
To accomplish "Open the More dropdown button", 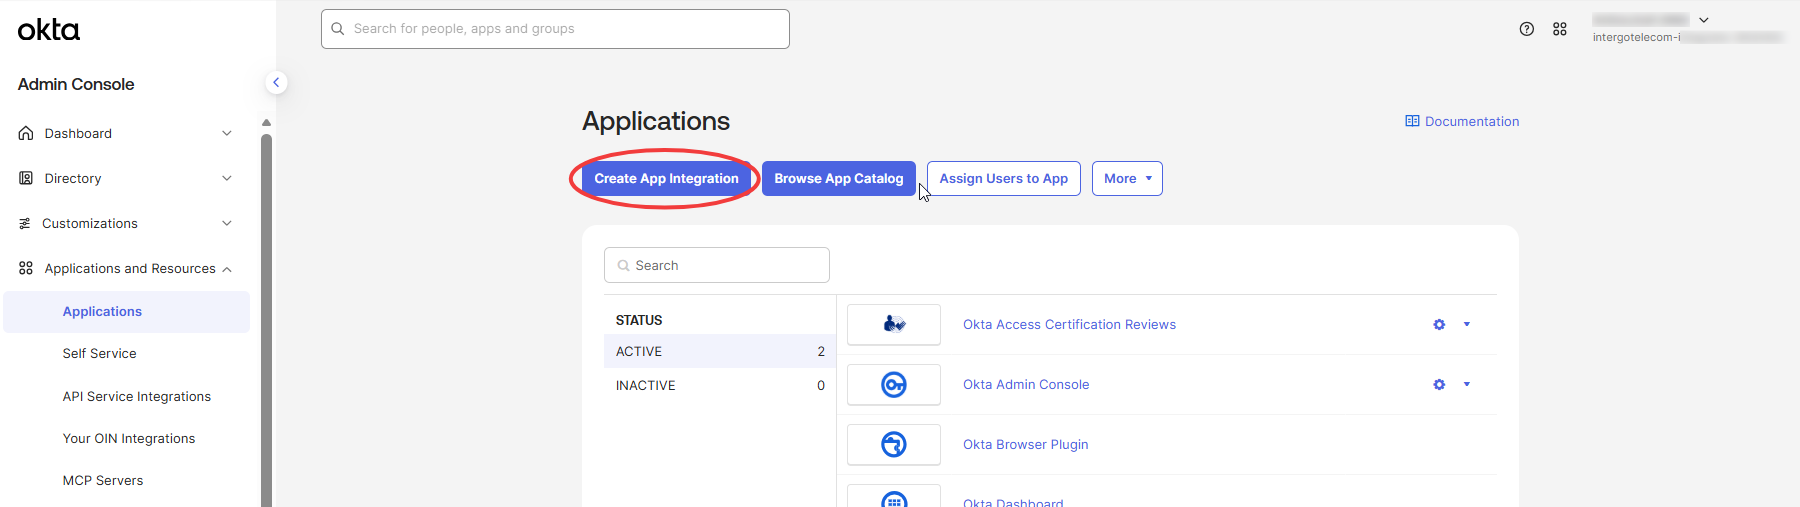I will 1127,178.
